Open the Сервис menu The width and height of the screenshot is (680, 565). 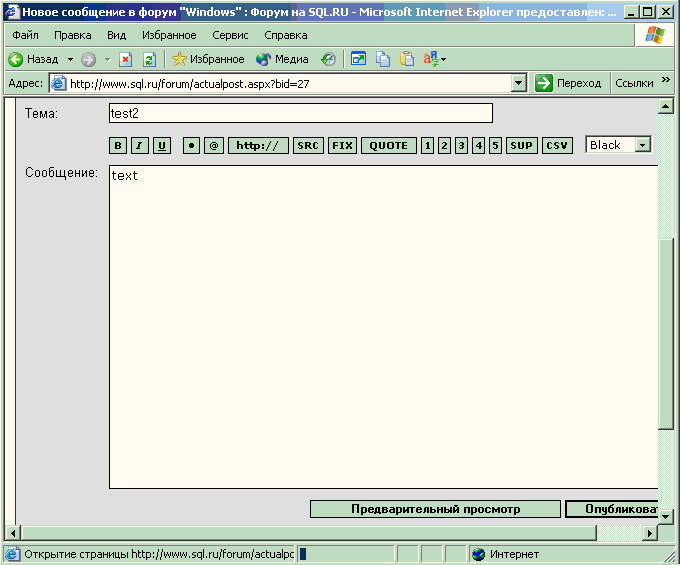pyautogui.click(x=230, y=35)
